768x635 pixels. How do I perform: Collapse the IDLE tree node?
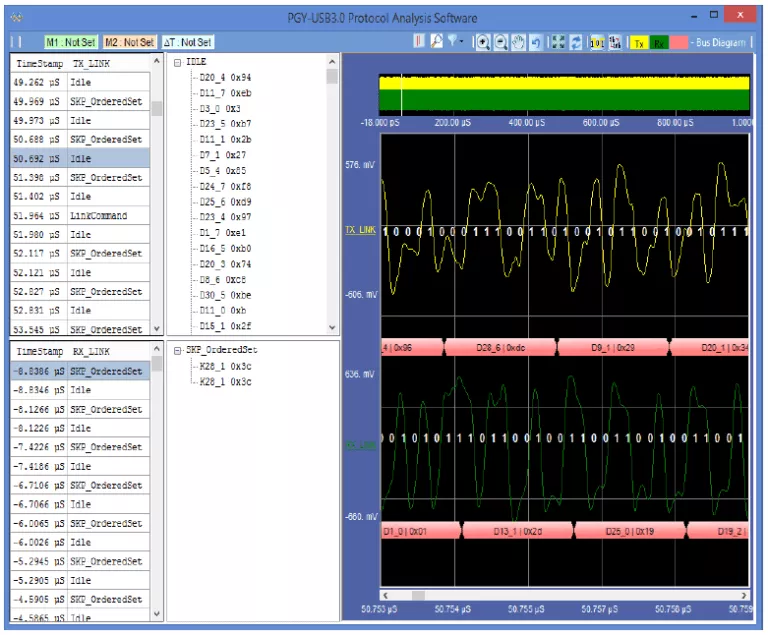pyautogui.click(x=177, y=62)
